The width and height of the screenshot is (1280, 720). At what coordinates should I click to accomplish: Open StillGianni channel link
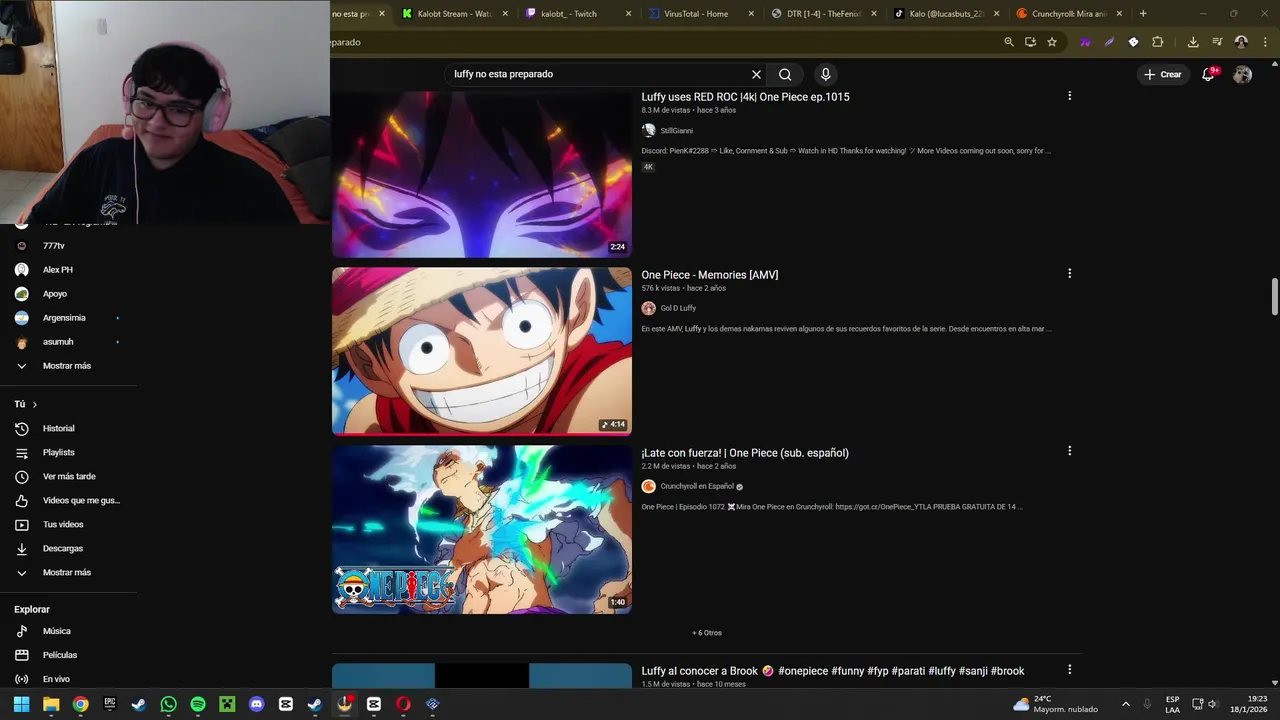pos(676,131)
